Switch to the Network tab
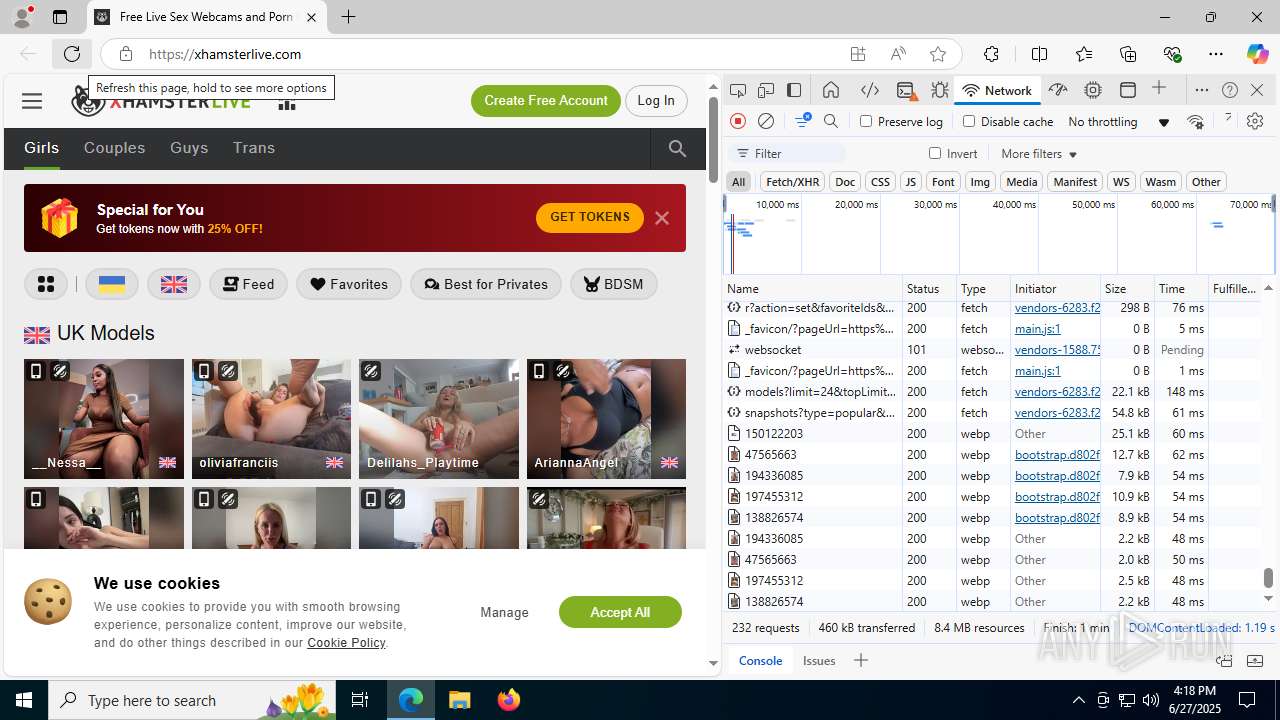Image resolution: width=1280 pixels, height=720 pixels. coord(997,90)
